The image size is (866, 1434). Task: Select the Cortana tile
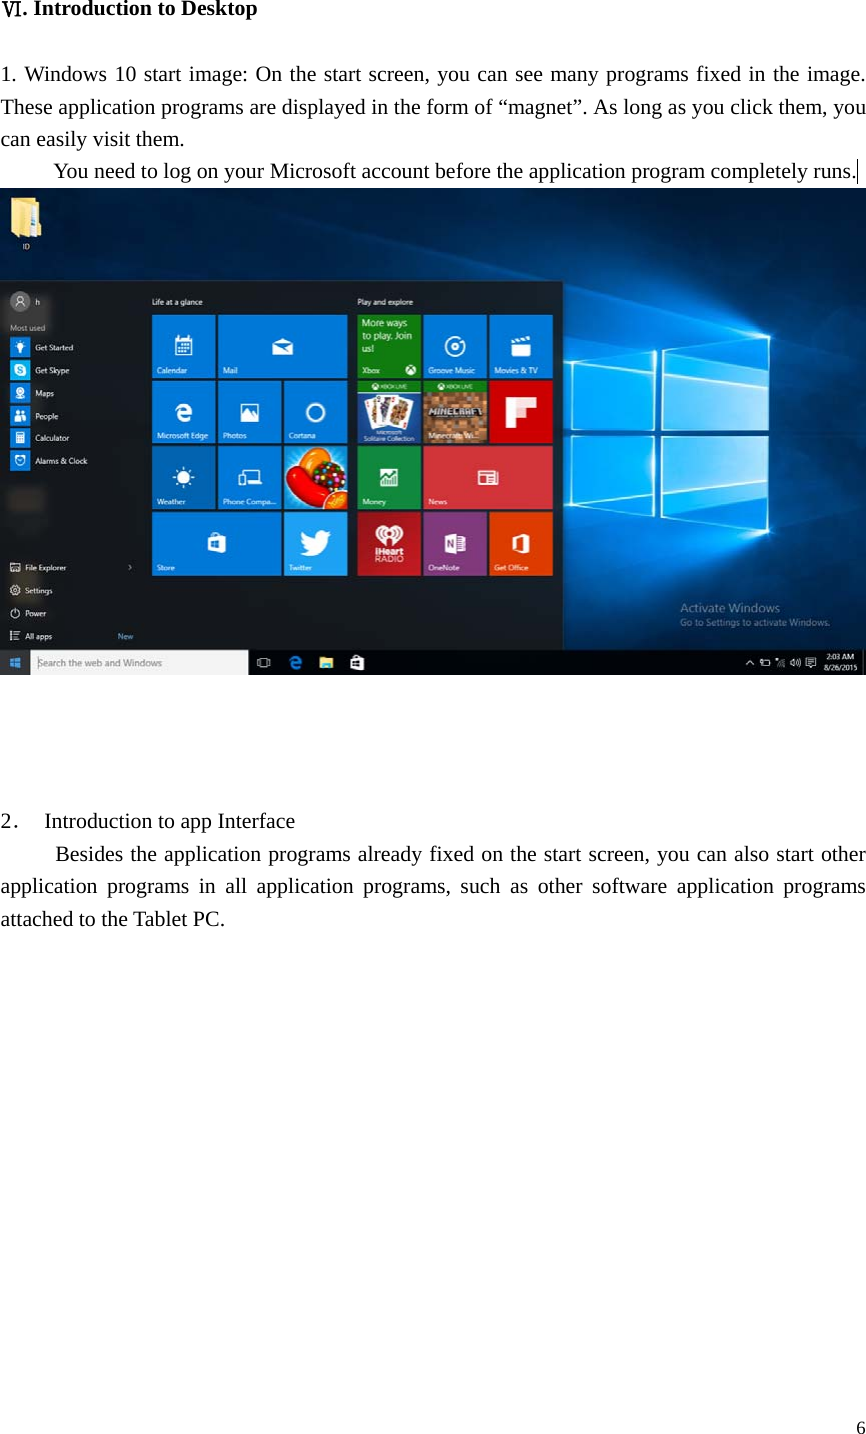(316, 412)
